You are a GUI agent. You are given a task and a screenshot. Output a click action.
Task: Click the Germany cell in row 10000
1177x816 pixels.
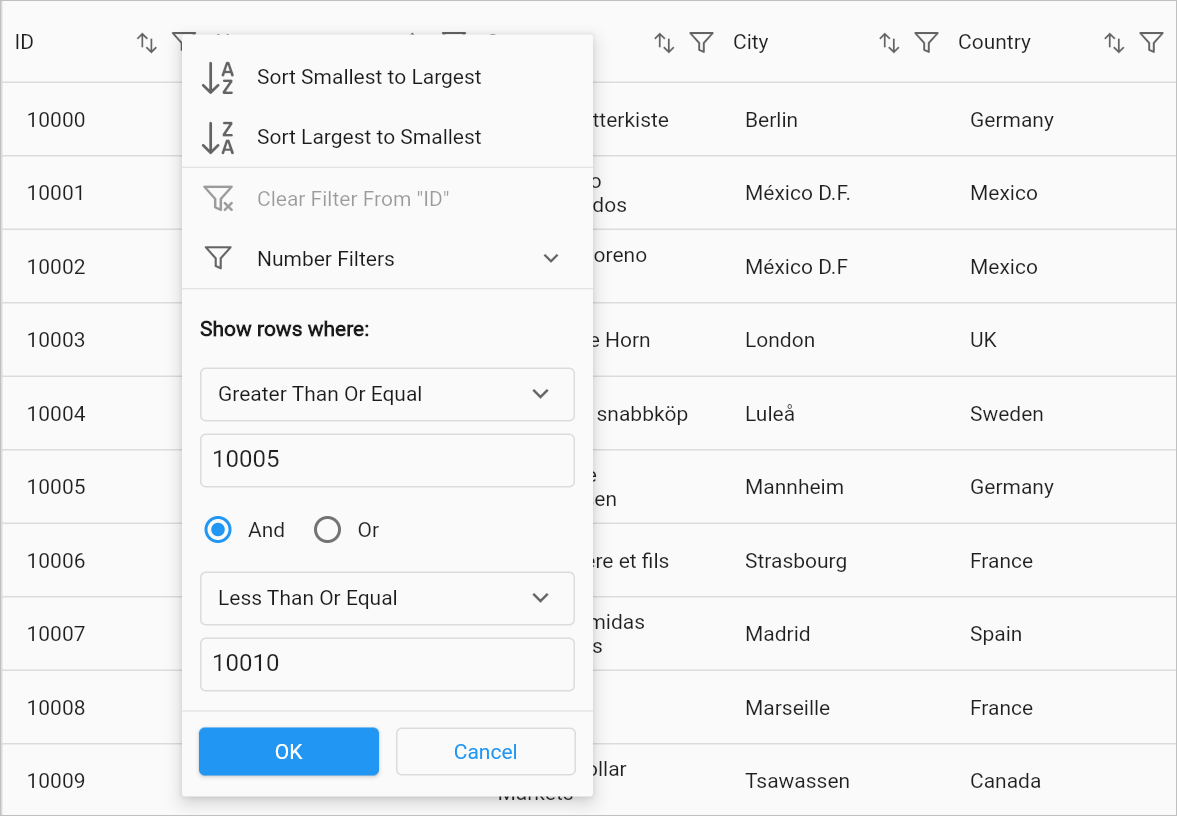(1012, 120)
